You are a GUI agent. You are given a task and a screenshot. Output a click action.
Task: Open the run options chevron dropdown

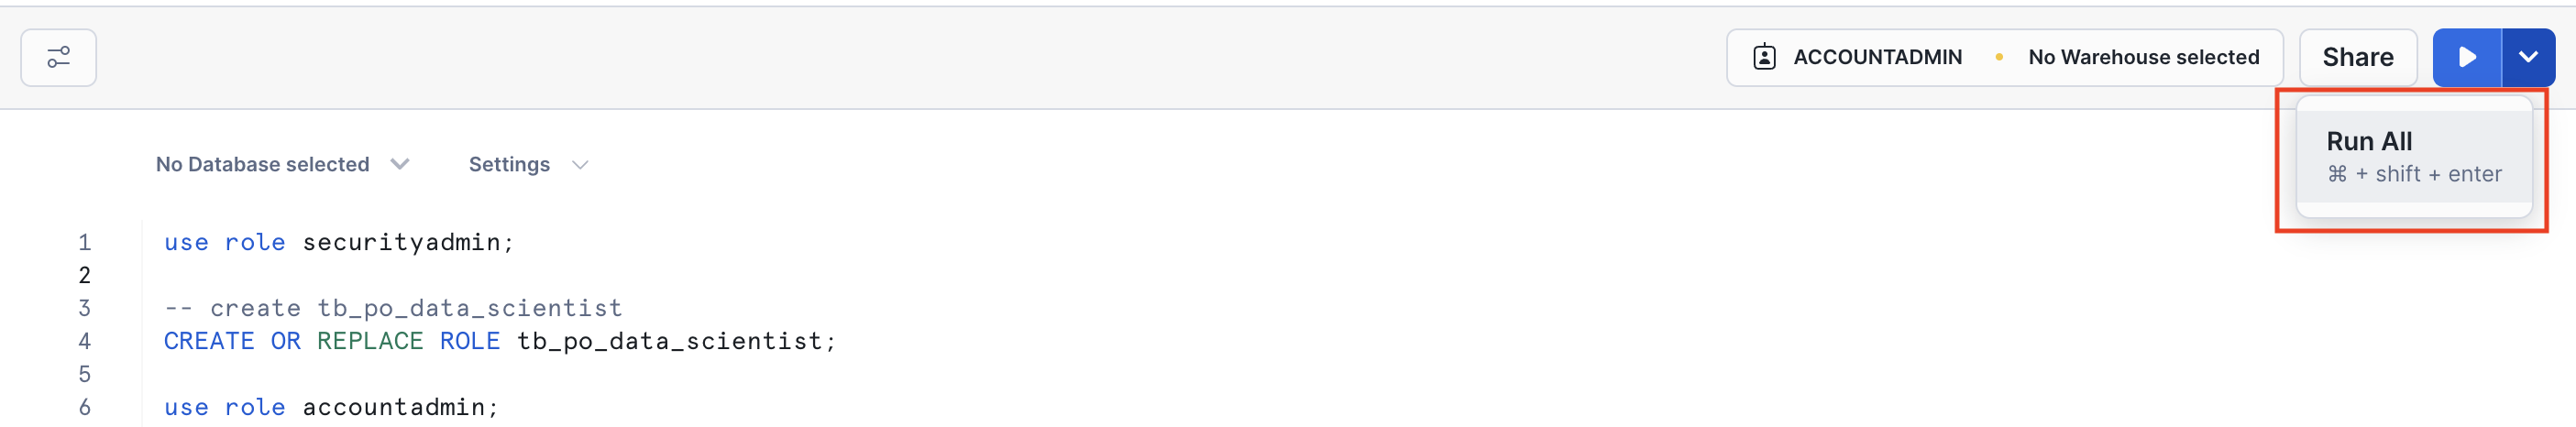pyautogui.click(x=2527, y=58)
